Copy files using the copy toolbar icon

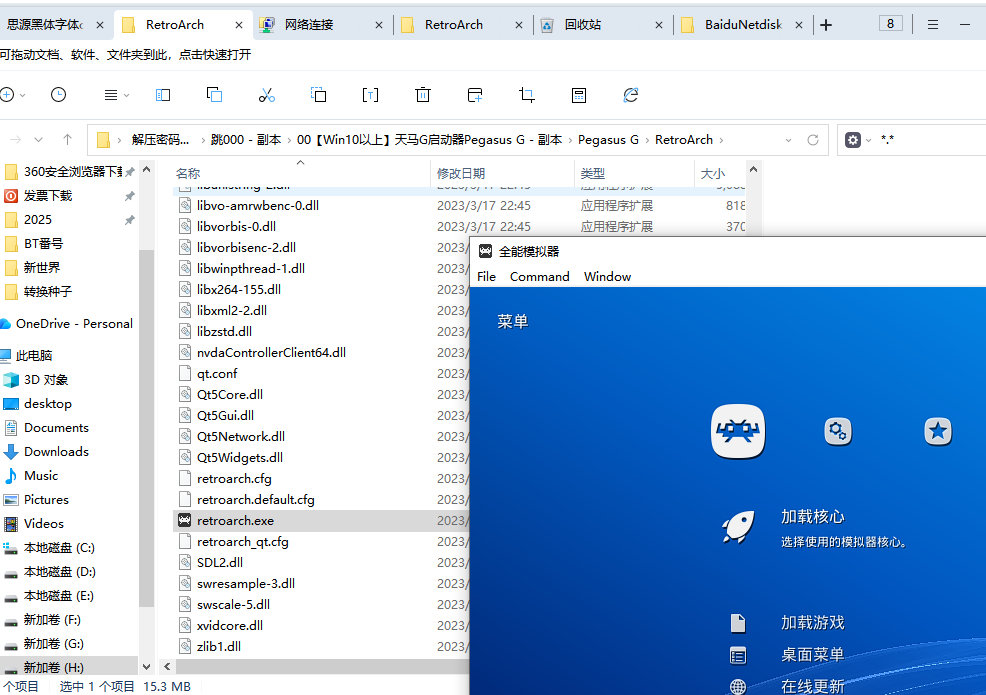[214, 95]
